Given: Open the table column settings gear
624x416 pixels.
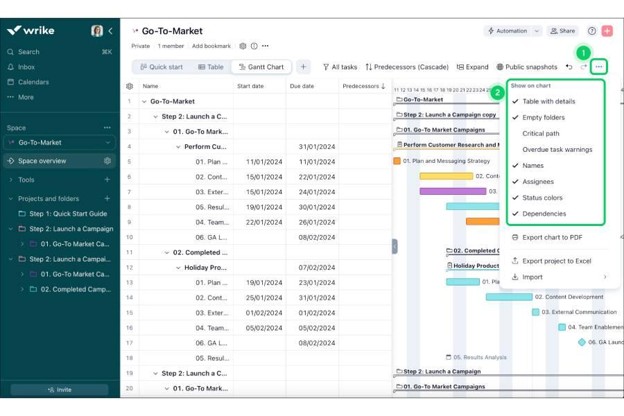Looking at the screenshot, I should pyautogui.click(x=129, y=86).
